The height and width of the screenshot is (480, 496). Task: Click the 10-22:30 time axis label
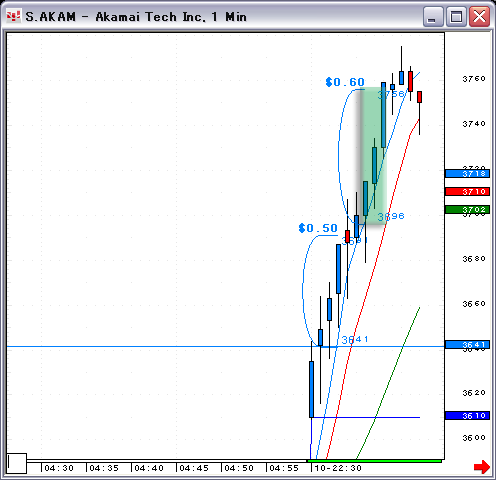338,468
